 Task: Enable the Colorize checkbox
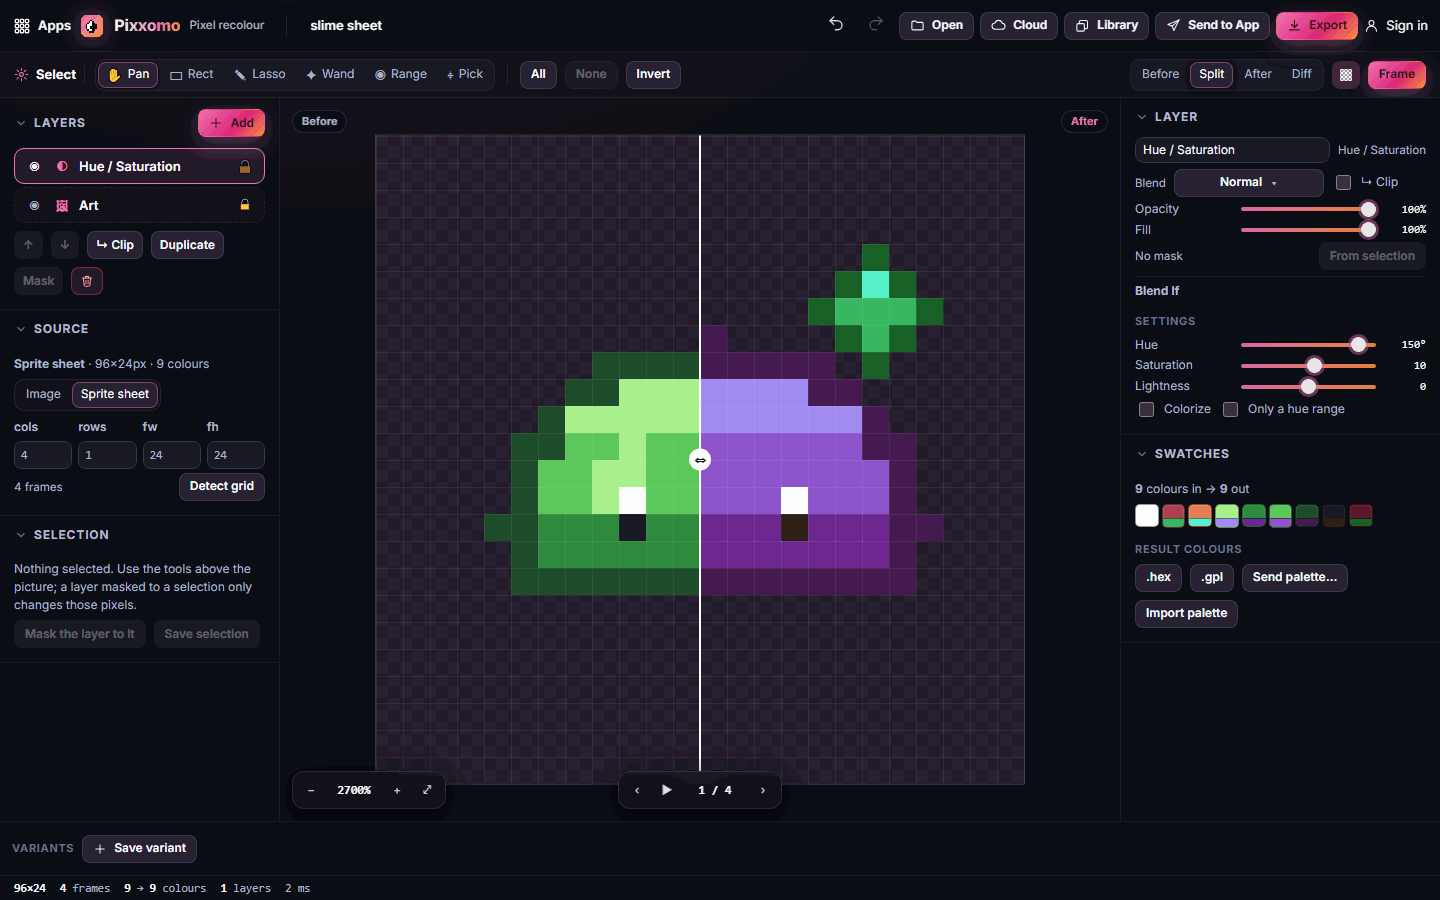point(1147,409)
